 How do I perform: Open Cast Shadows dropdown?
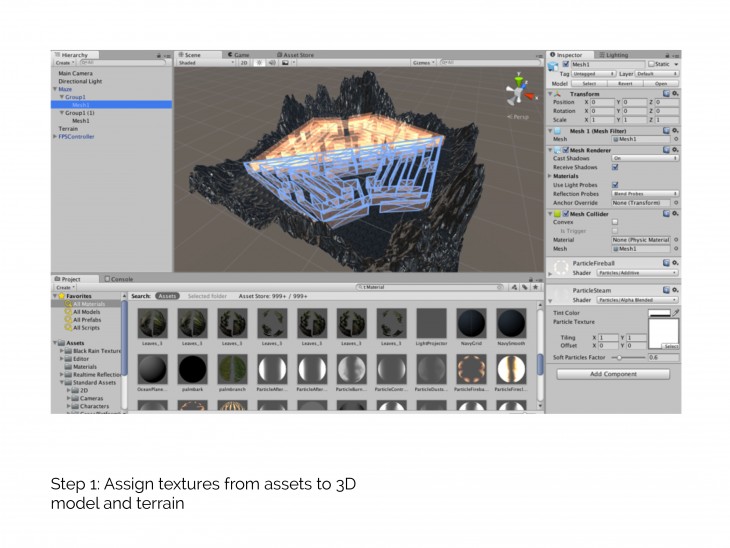tap(644, 158)
